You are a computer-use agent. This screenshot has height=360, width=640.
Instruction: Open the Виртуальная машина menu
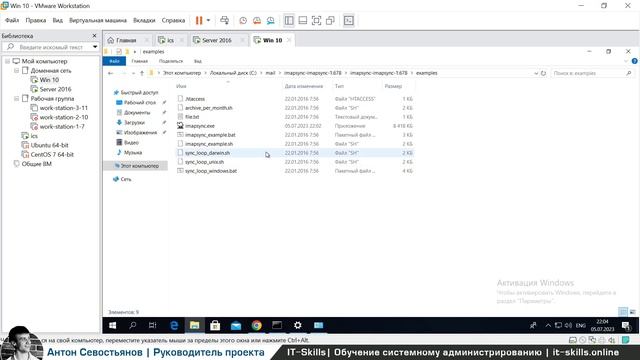[x=98, y=20]
